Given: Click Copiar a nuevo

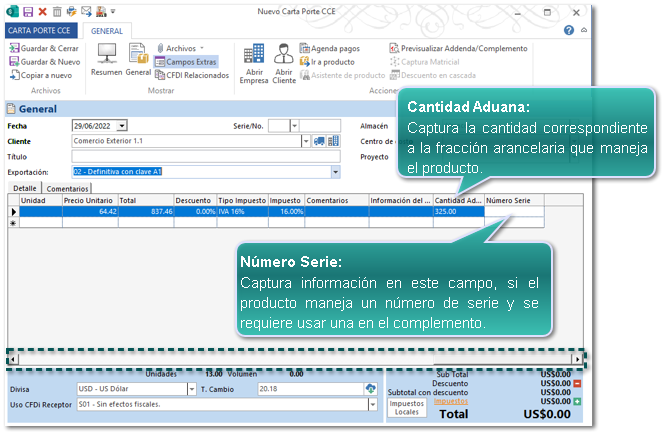Looking at the screenshot, I should click(x=41, y=75).
